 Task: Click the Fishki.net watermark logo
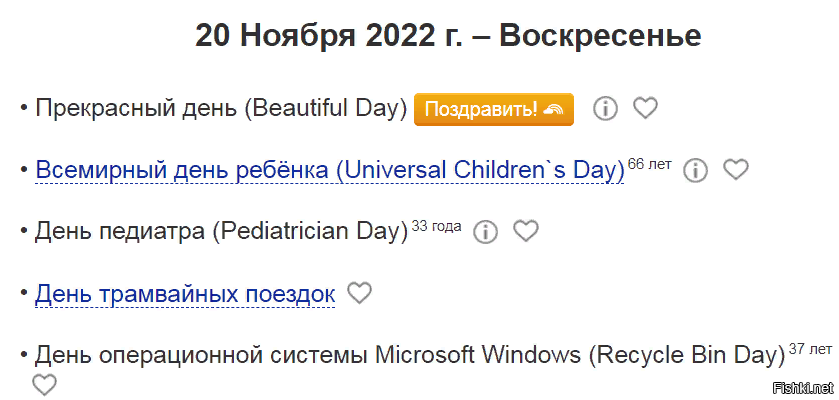(802, 387)
